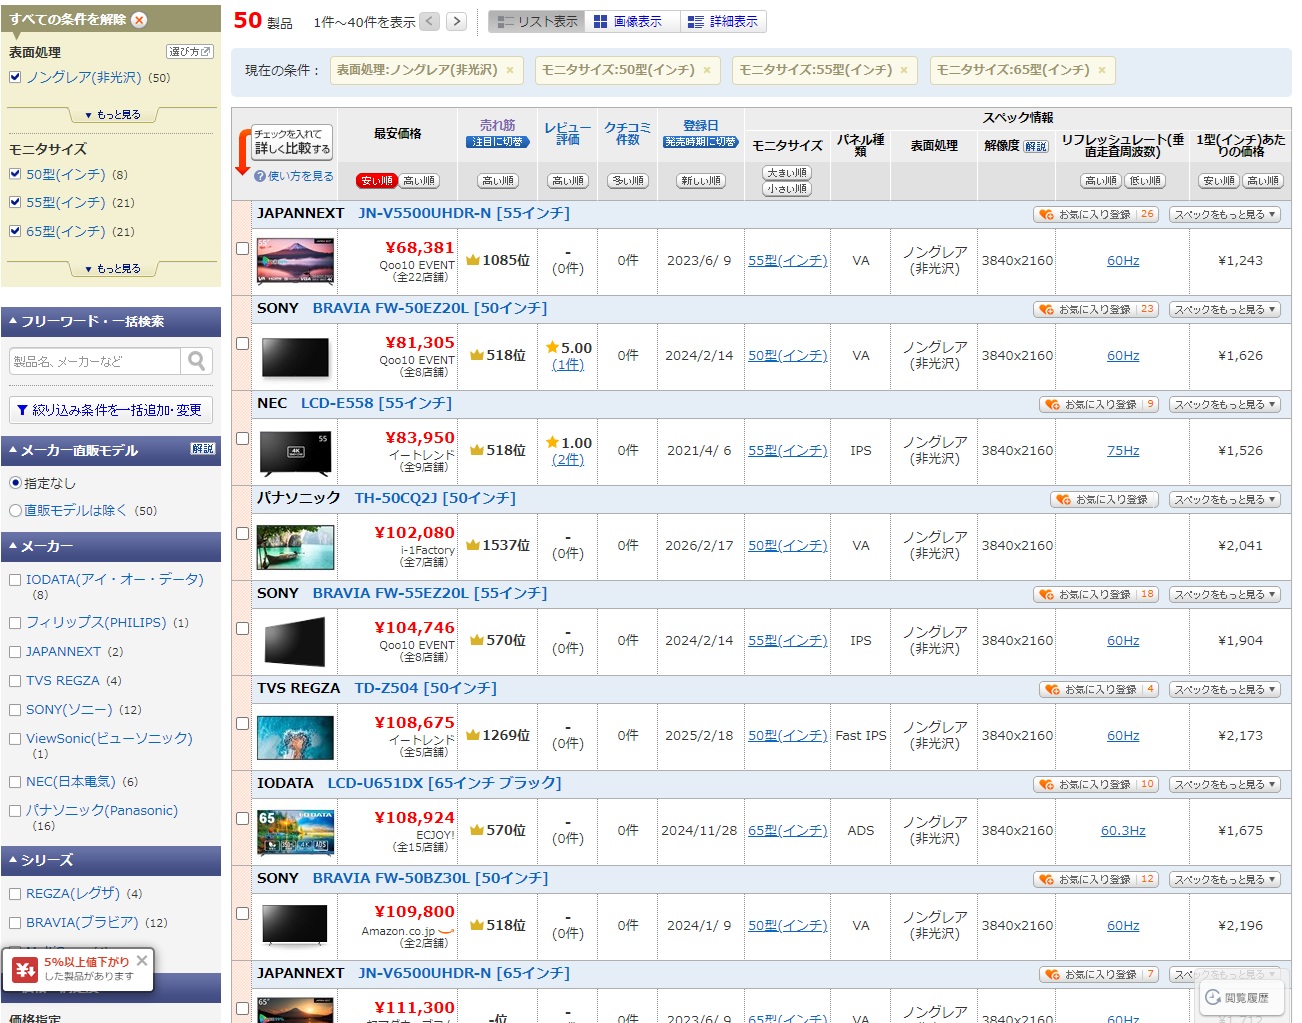Remove the ノングレア(非光沢) condition tag
This screenshot has width=1302, height=1023.
(x=509, y=70)
